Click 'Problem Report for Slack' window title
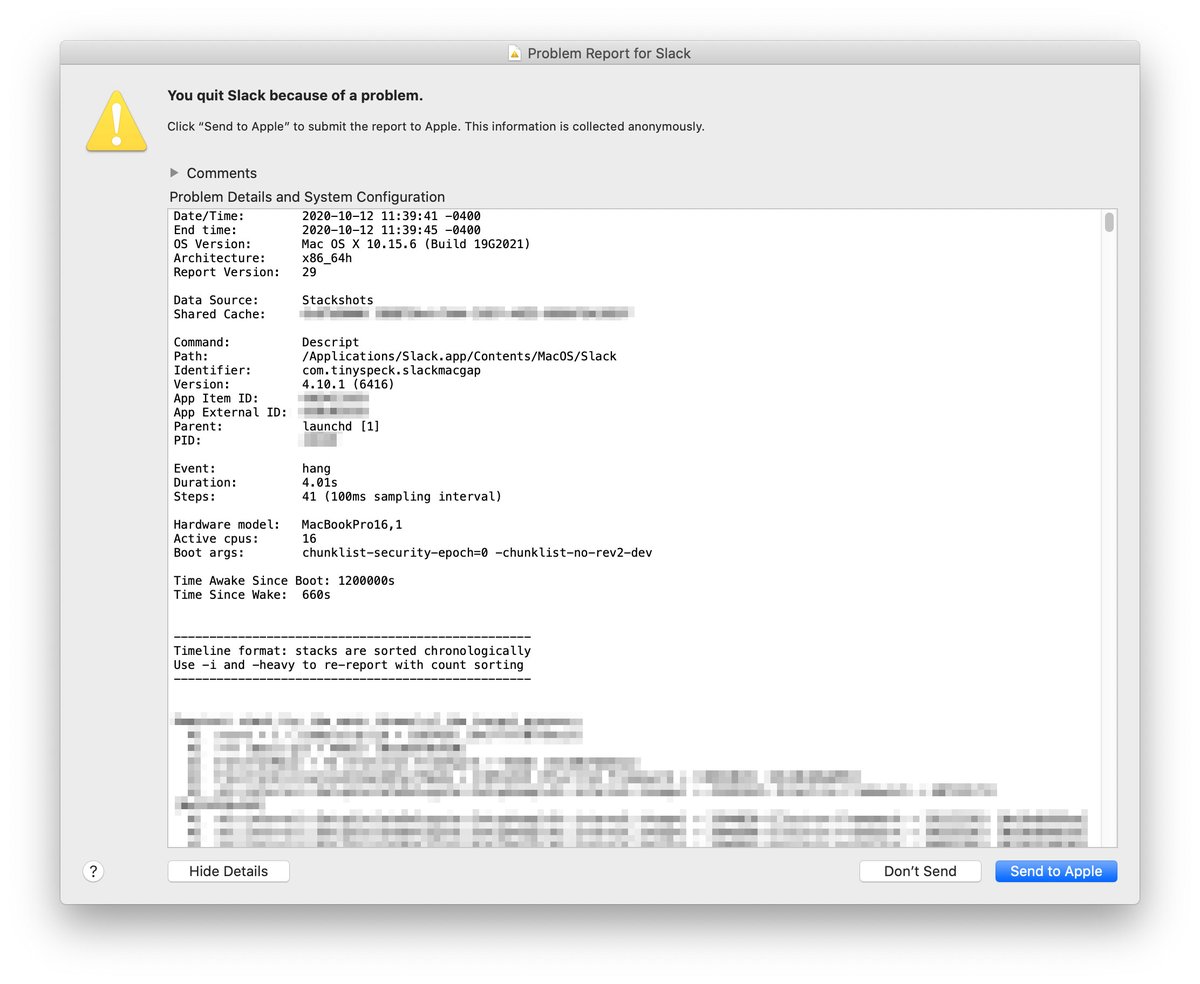Screen dimensions: 1200x984 click(609, 53)
